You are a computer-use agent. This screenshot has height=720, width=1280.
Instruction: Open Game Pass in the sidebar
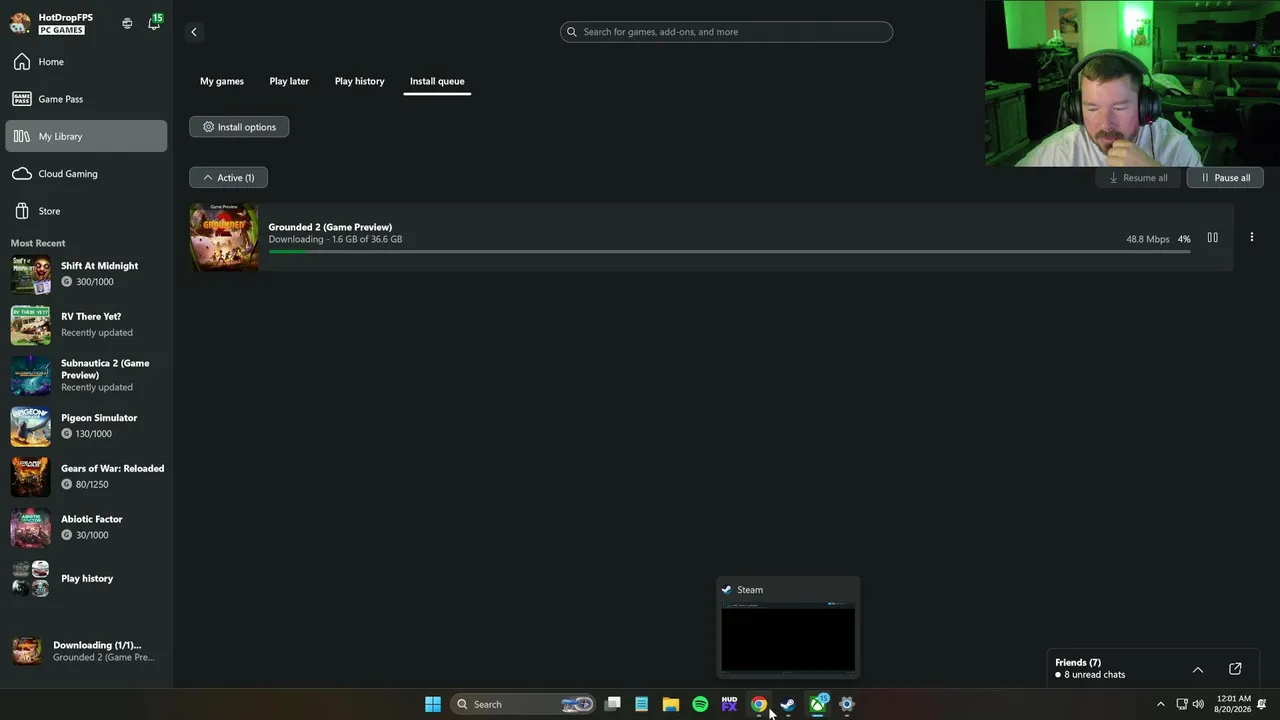pyautogui.click(x=86, y=99)
